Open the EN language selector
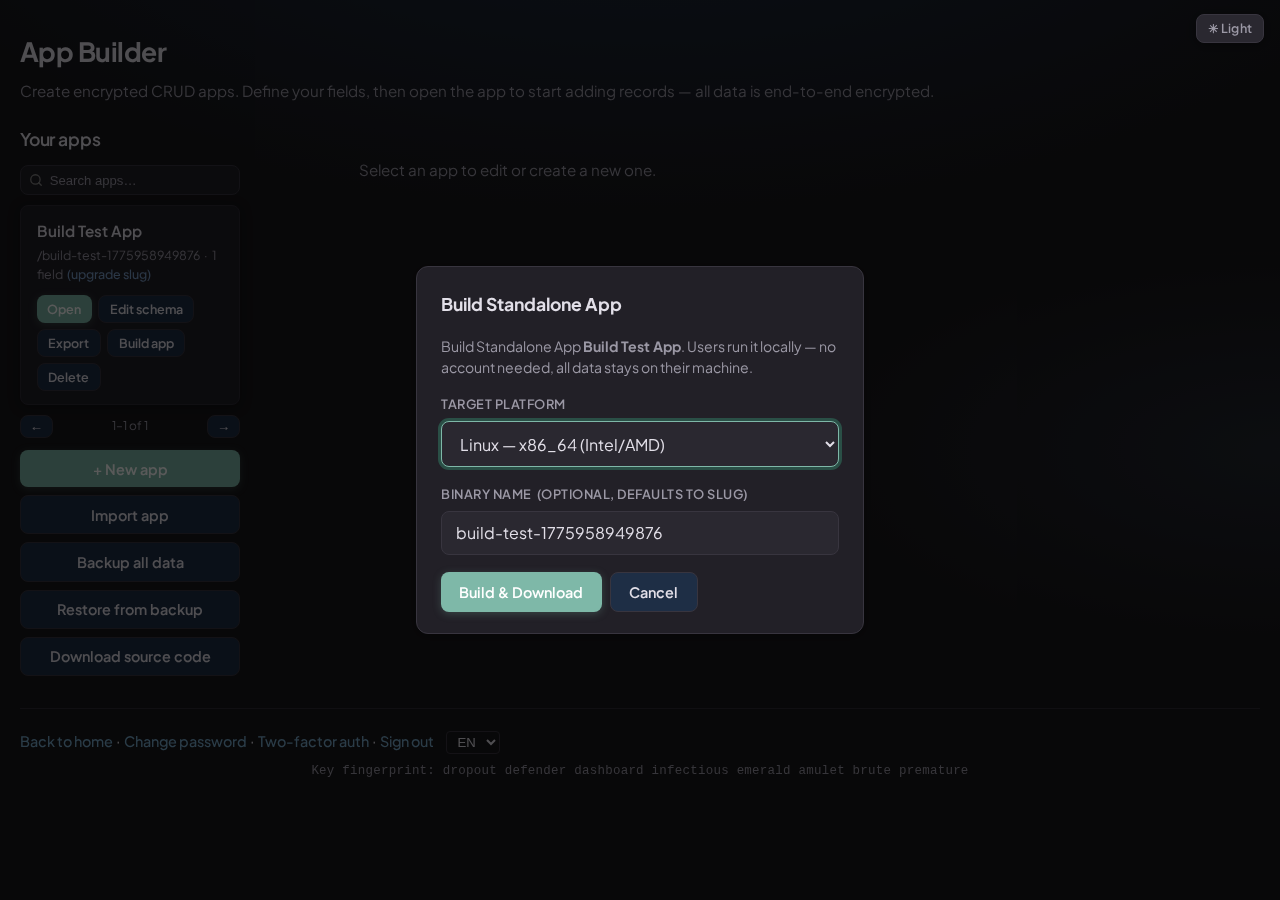Viewport: 1280px width, 900px height. [x=473, y=742]
